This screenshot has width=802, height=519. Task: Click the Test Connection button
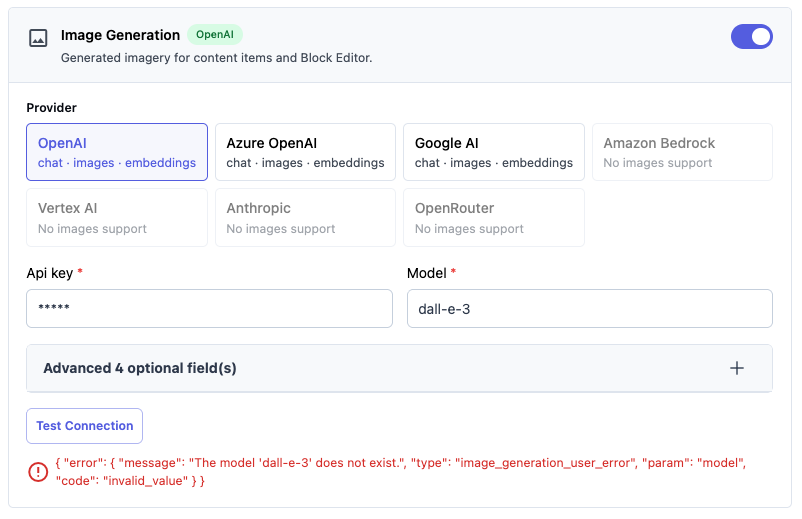pos(84,426)
